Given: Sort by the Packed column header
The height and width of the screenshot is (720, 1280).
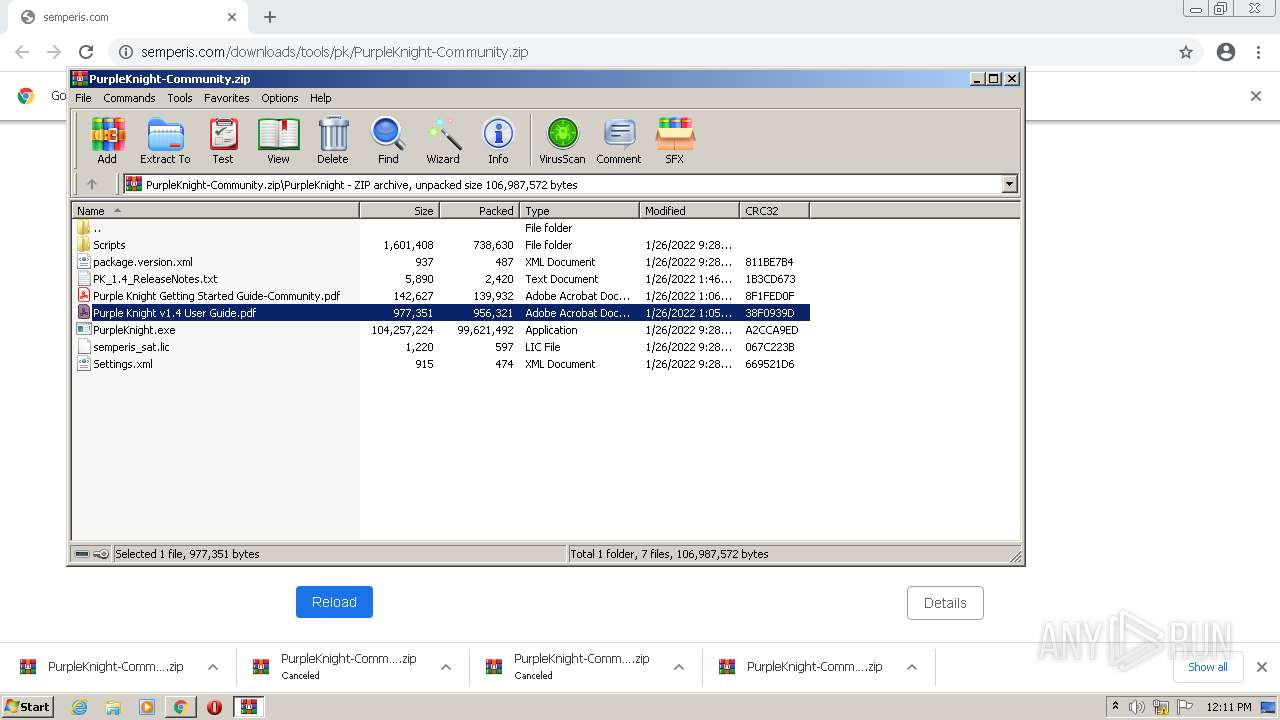Looking at the screenshot, I should (480, 210).
